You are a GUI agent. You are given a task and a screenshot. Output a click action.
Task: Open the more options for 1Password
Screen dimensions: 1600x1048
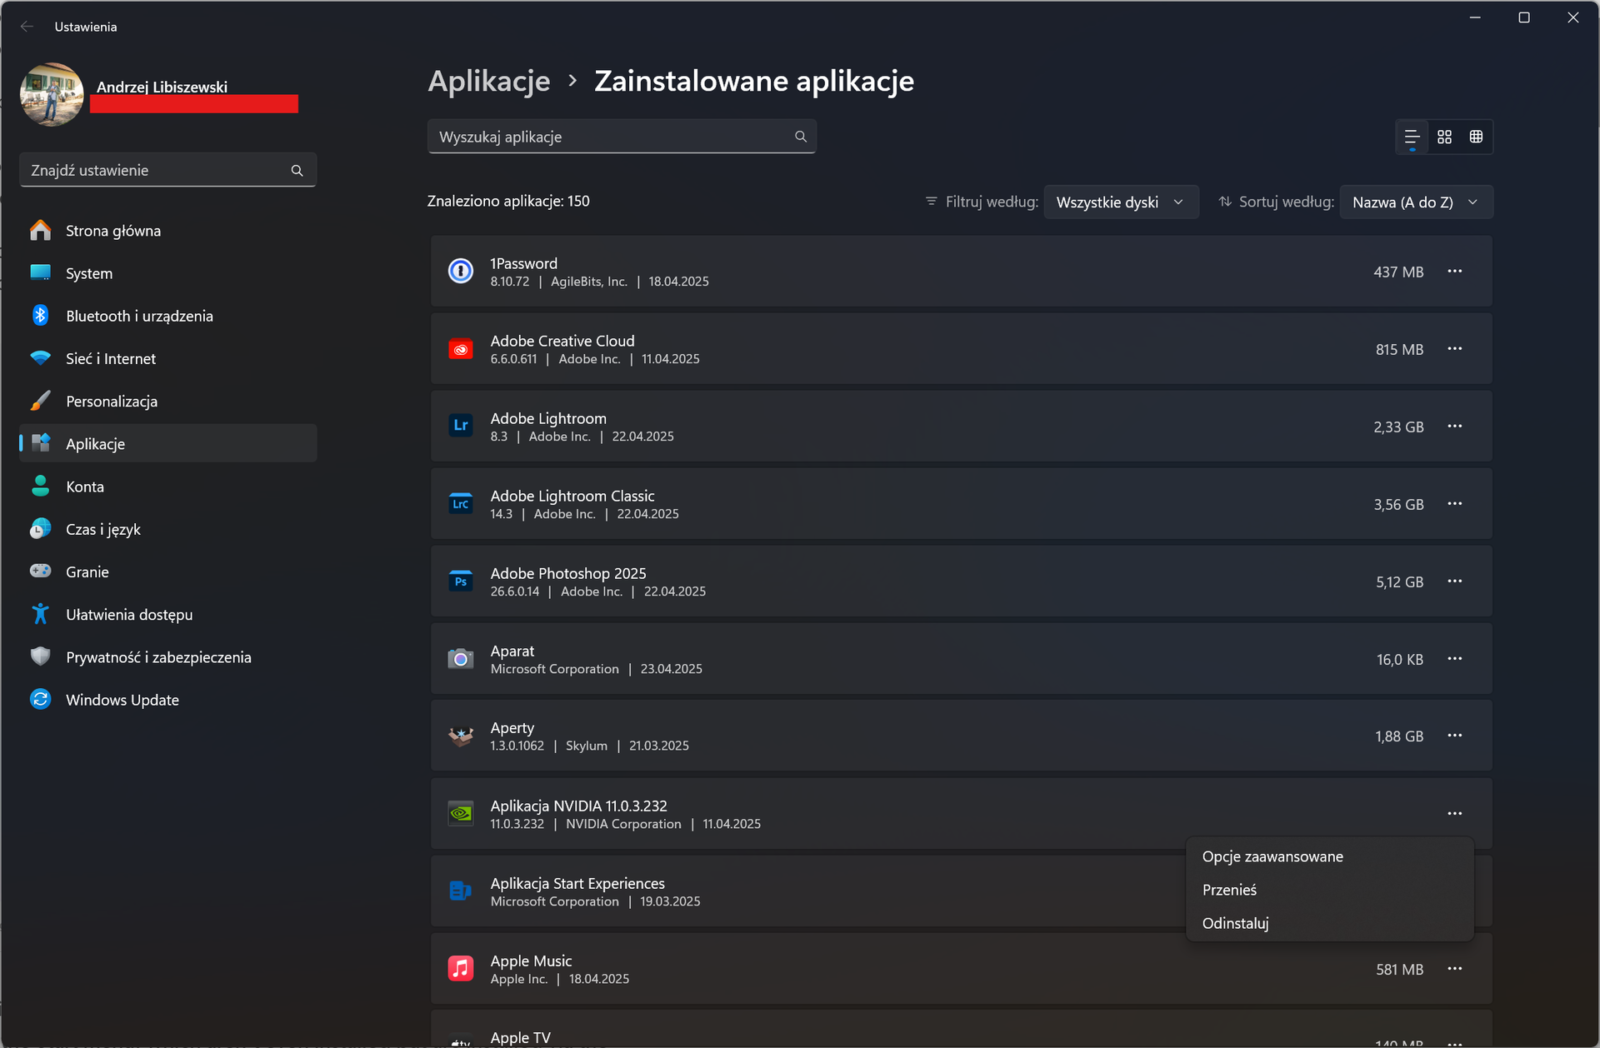1455,271
